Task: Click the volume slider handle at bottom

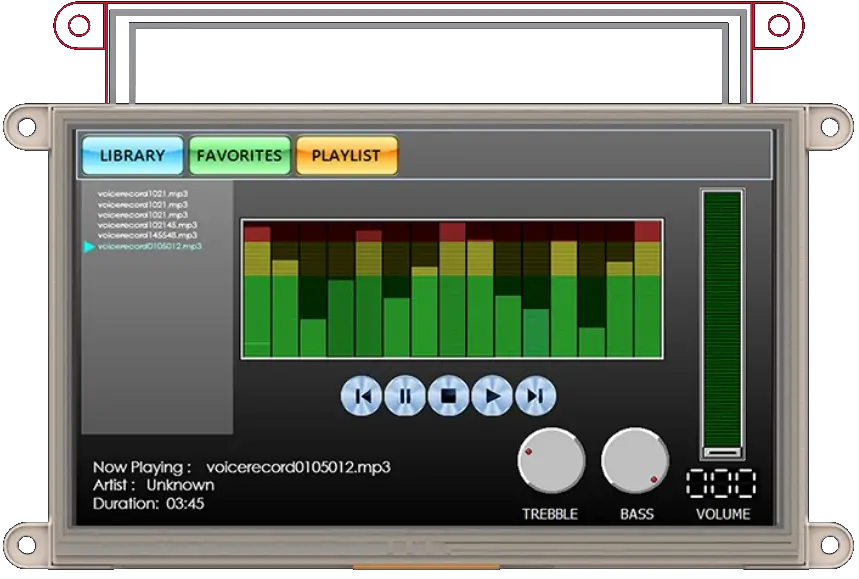Action: coord(722,452)
